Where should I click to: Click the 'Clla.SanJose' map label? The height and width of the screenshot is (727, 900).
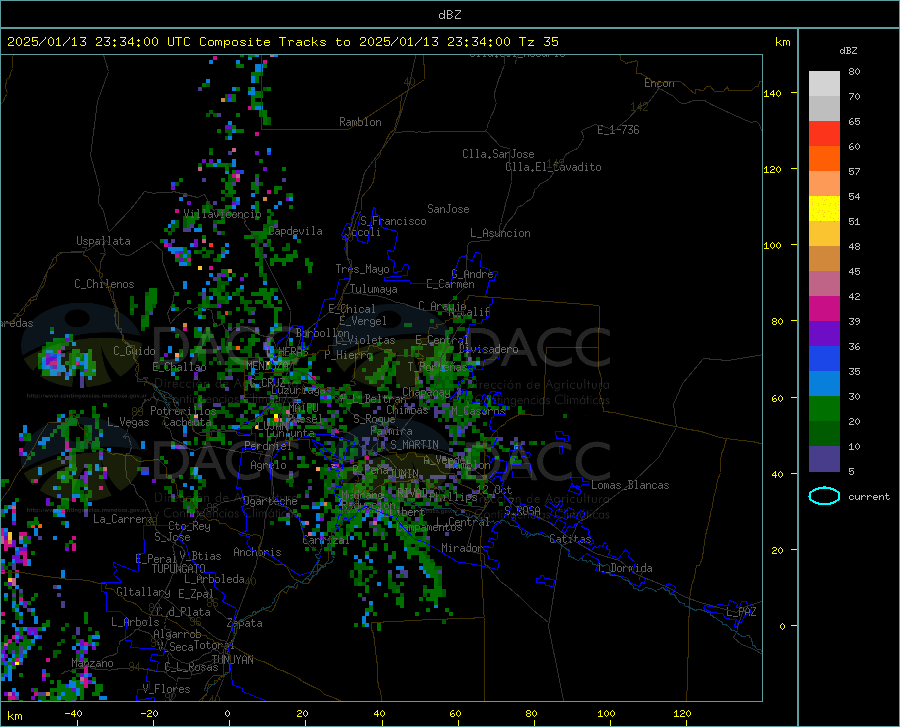(498, 154)
